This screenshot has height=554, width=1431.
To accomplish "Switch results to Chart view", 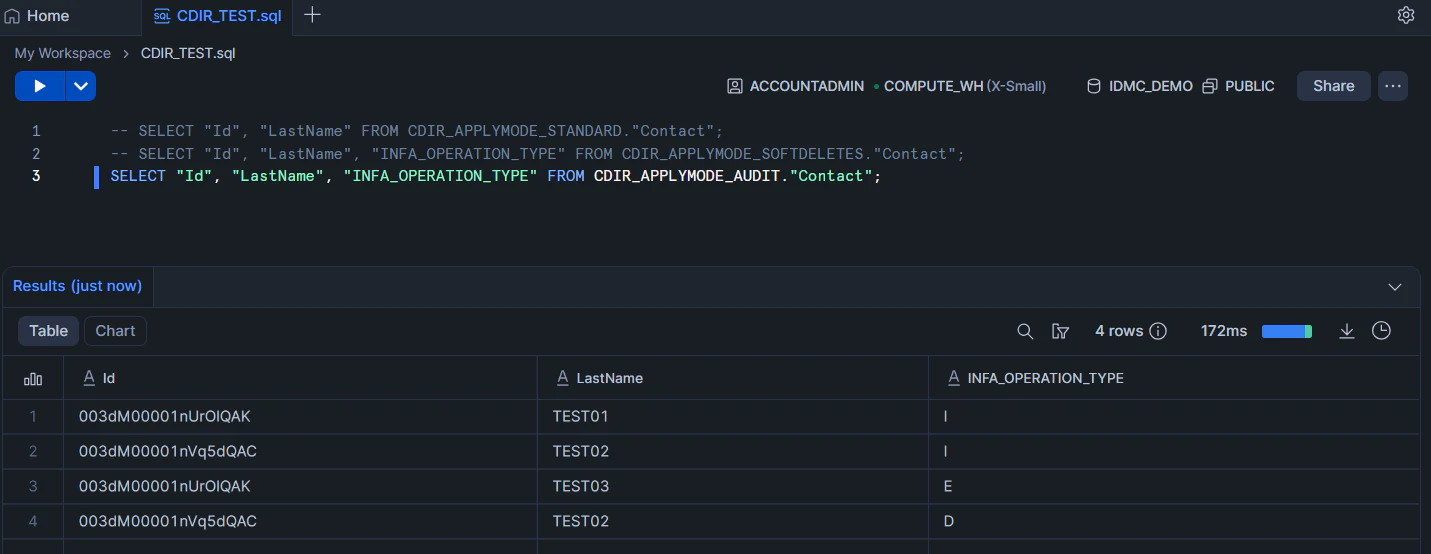I will click(x=115, y=331).
